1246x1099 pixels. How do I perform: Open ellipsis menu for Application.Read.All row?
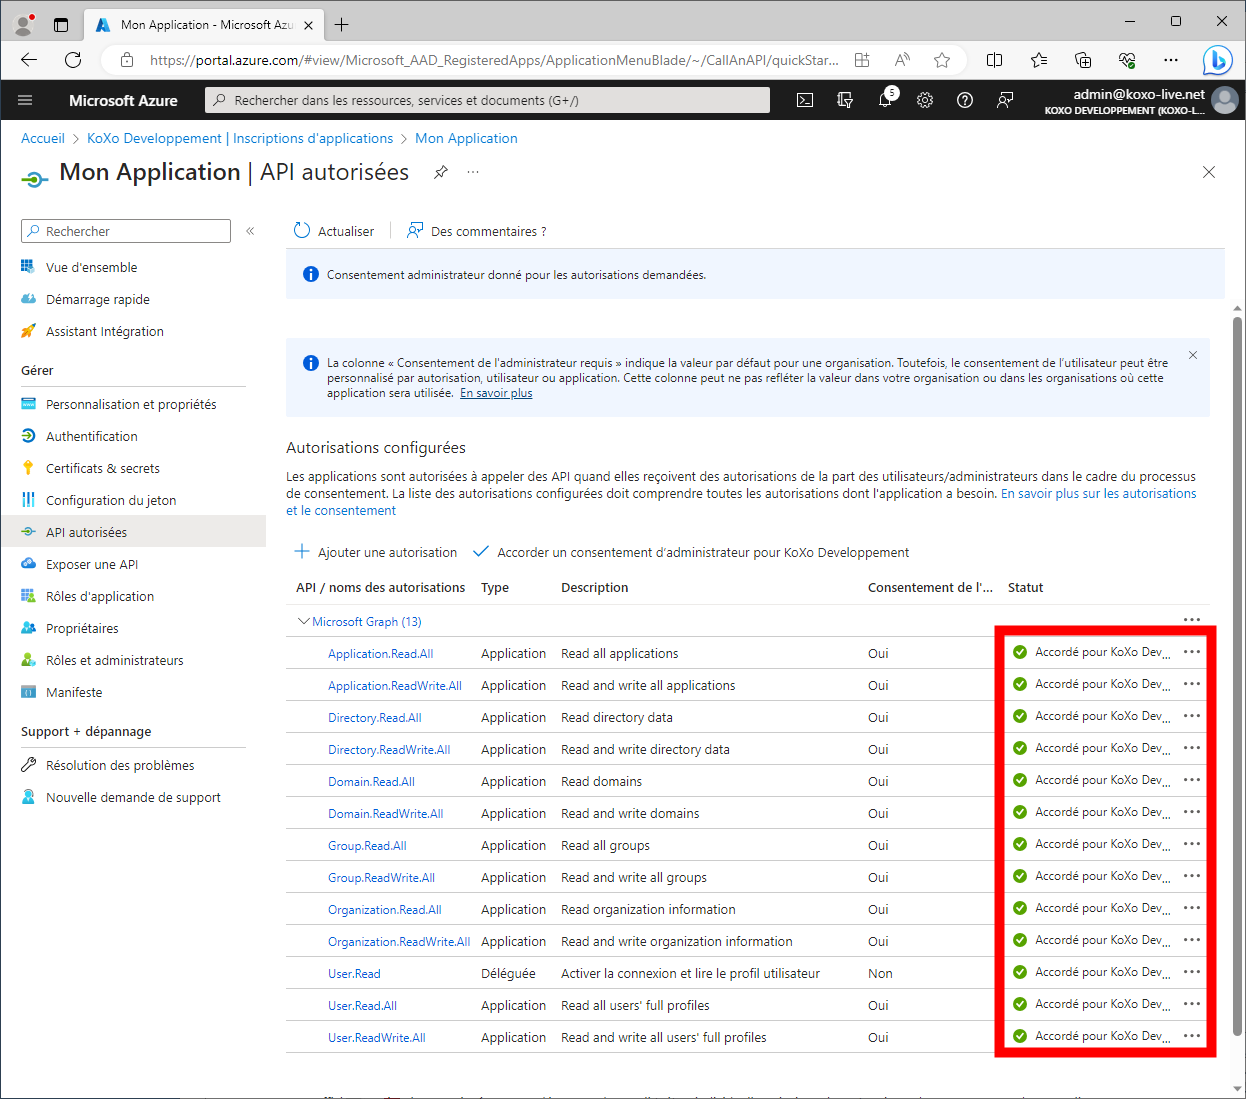coord(1192,652)
